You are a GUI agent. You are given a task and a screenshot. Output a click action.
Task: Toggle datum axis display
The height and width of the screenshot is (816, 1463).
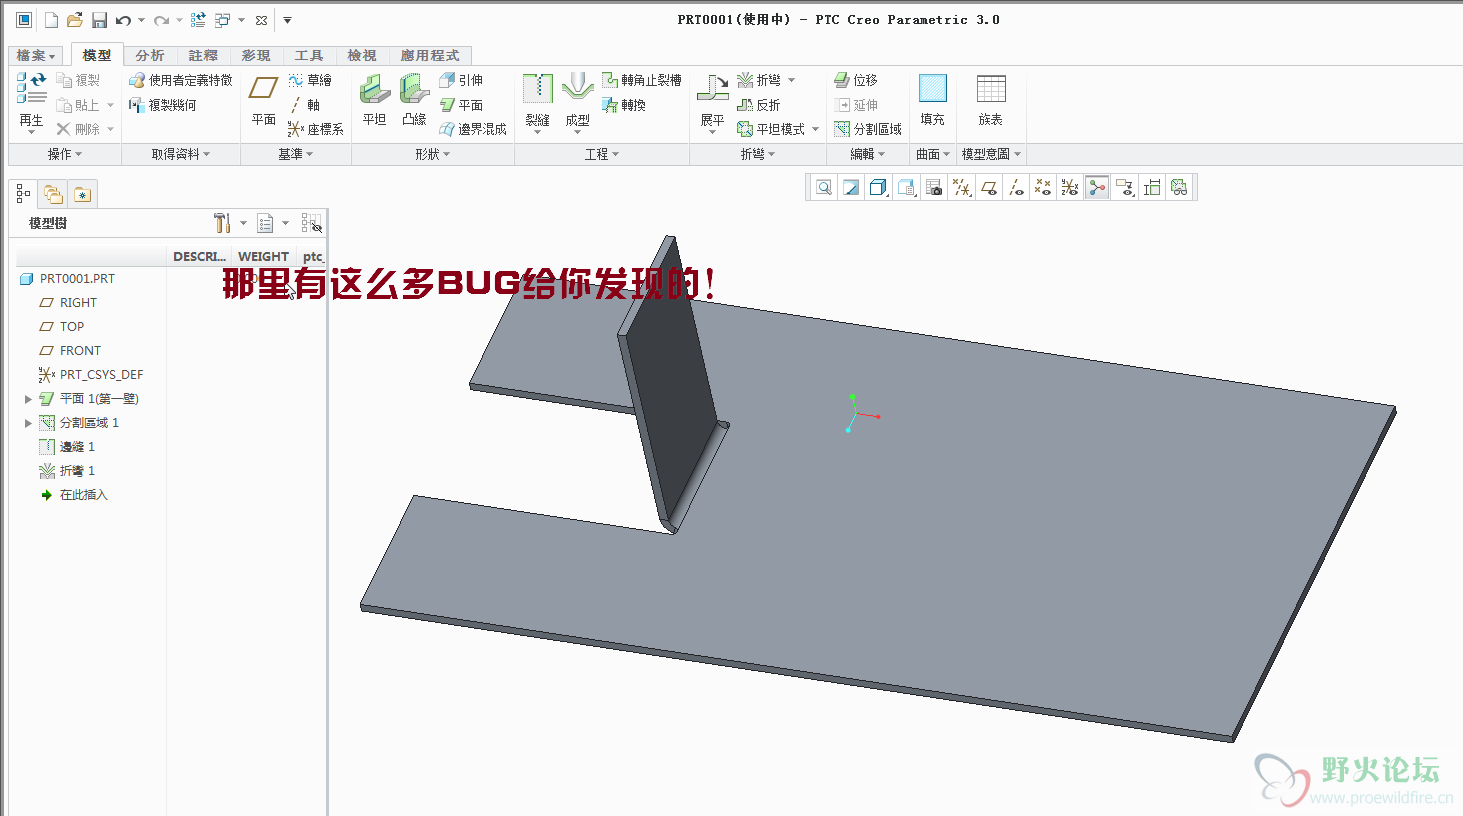click(1016, 187)
